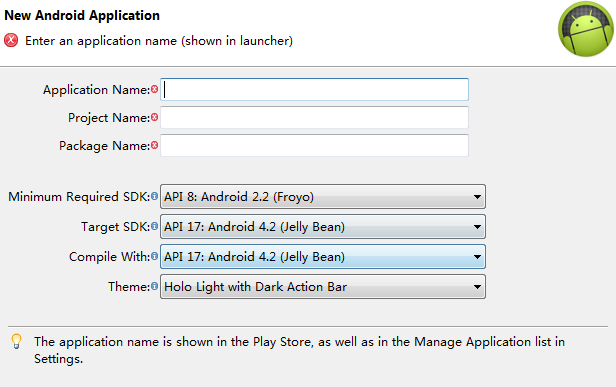The height and width of the screenshot is (387, 616).
Task: Click the 'New Android Application' title text
Action: (82, 16)
